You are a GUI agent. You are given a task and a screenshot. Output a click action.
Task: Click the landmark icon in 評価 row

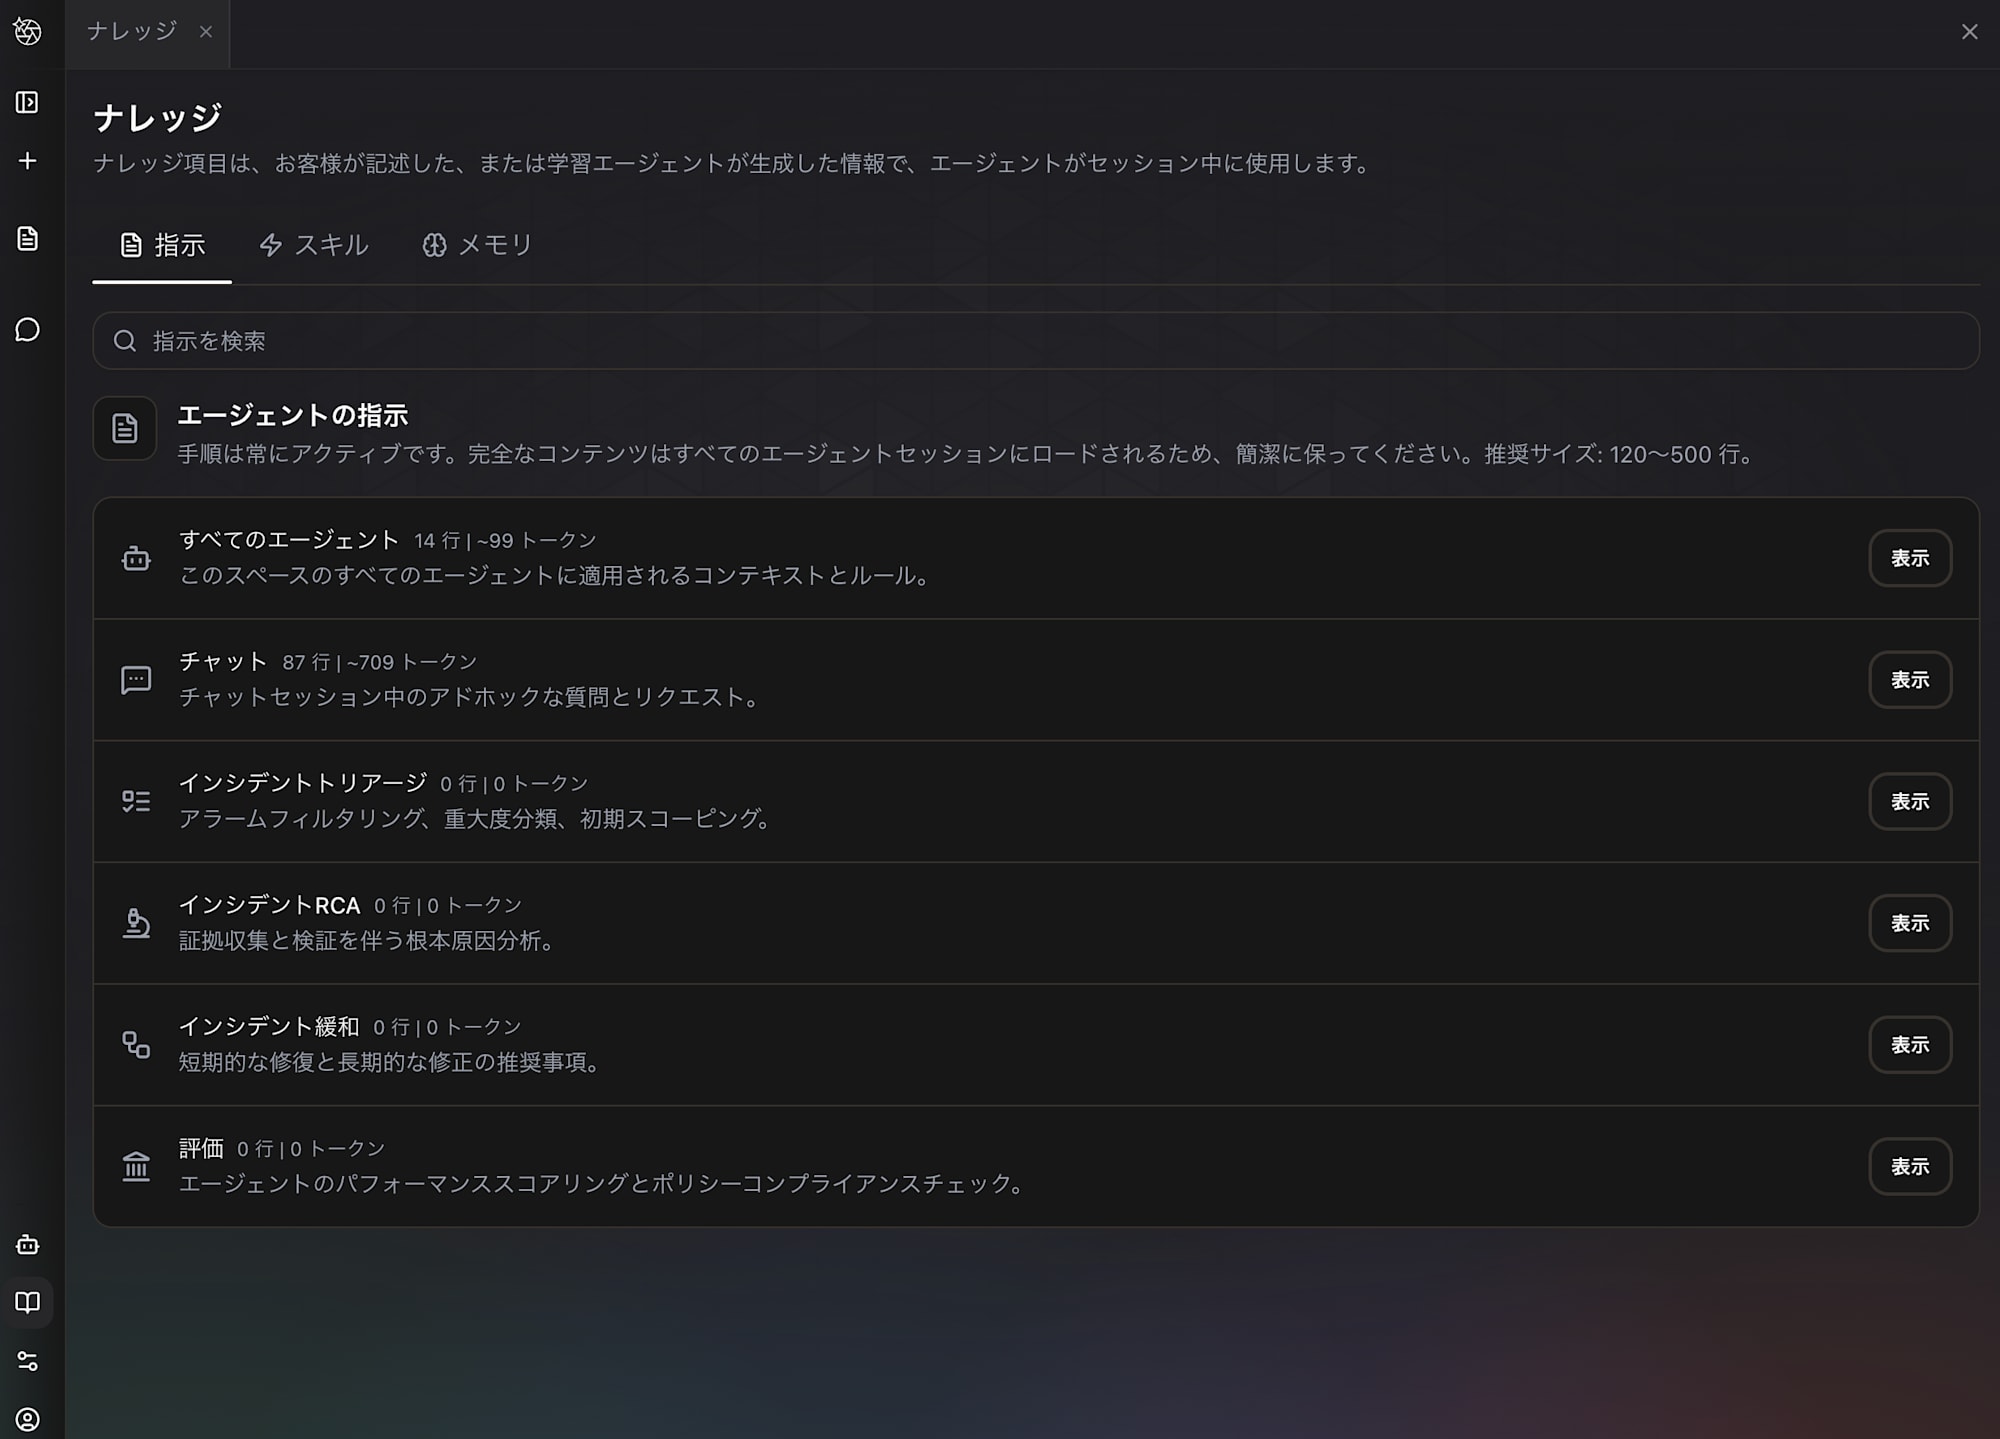136,1166
